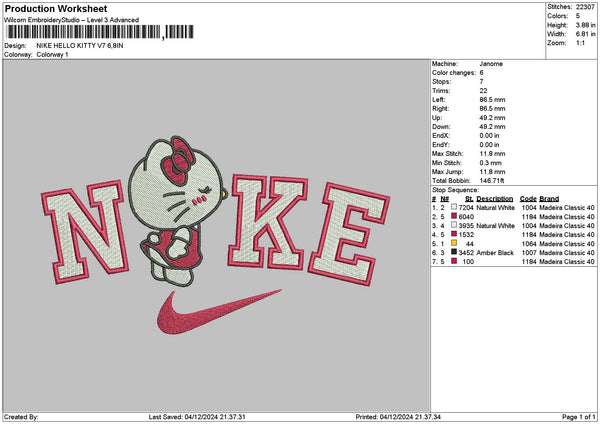Screen dimensions: 600x424
Task: Click the 'Stops:' label
Action: point(442,82)
